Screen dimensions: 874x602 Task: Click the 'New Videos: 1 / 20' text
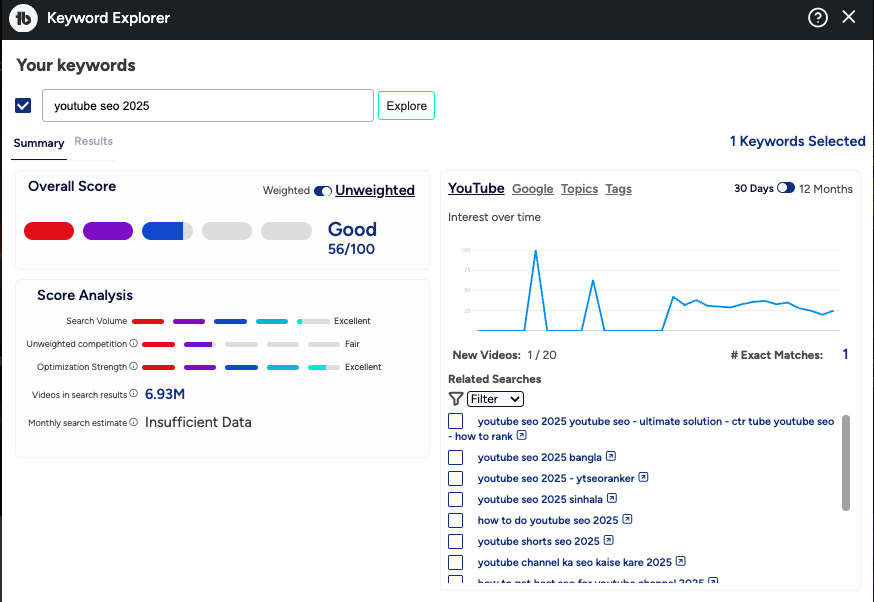pyautogui.click(x=504, y=355)
